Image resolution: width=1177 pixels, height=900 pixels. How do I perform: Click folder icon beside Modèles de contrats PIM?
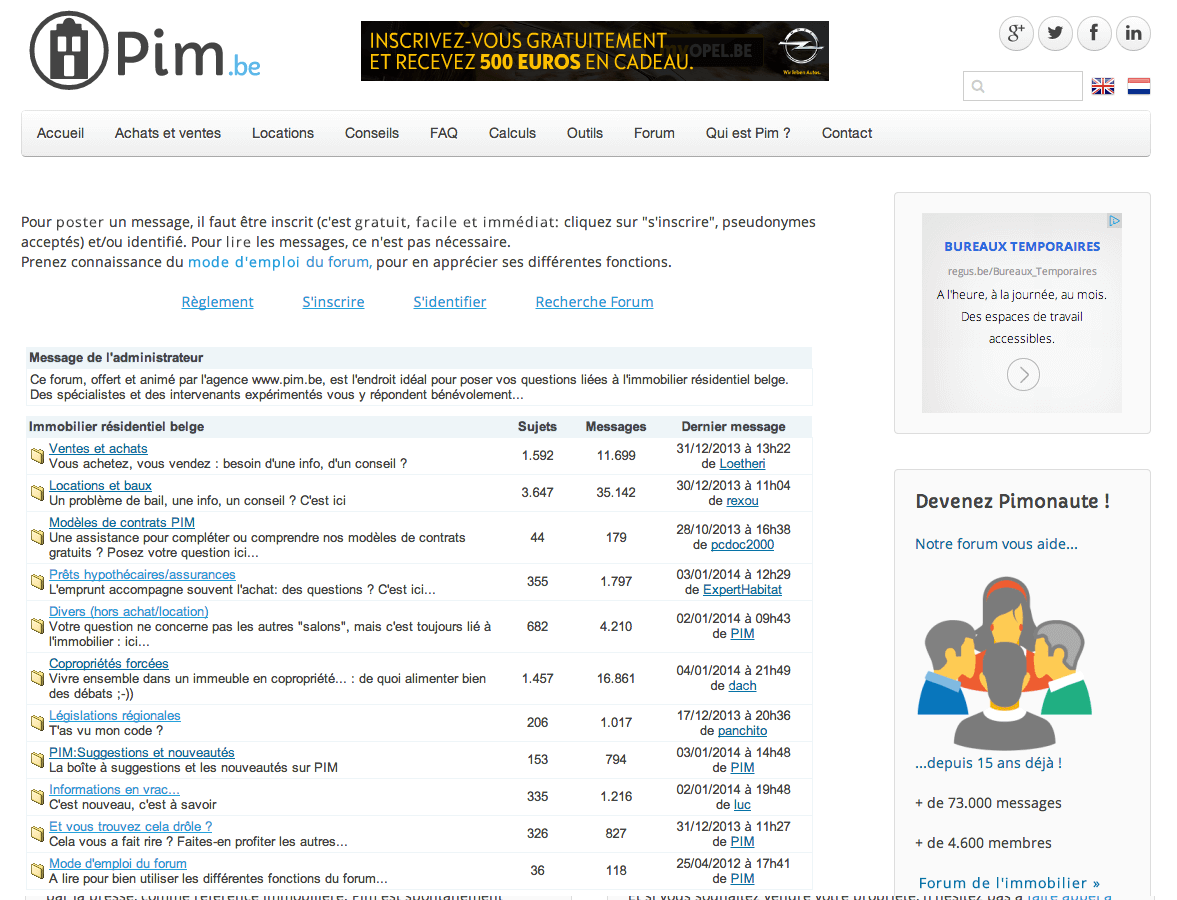click(38, 537)
